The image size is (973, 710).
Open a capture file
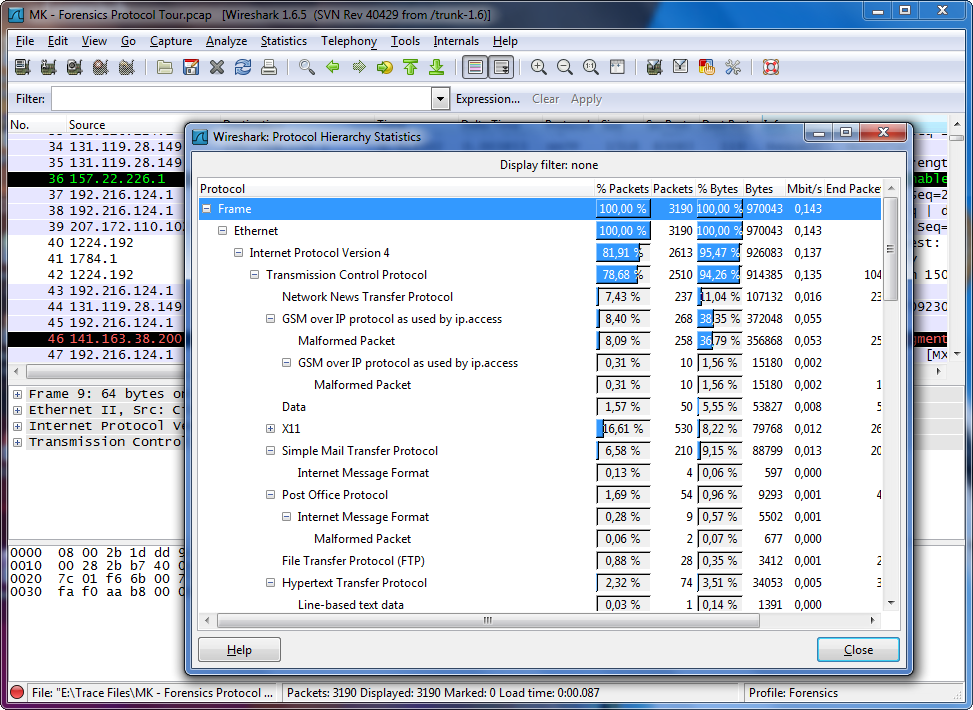pos(164,67)
